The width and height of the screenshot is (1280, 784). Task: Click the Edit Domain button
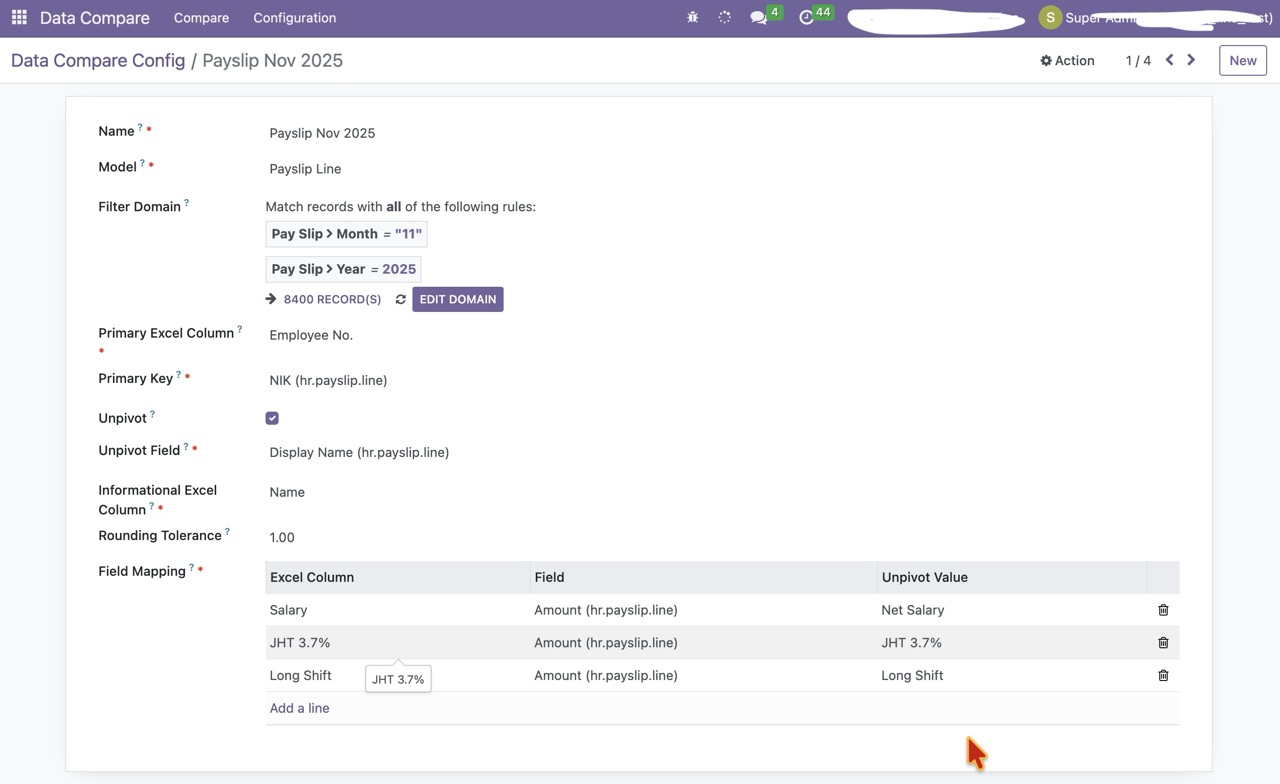tap(457, 299)
